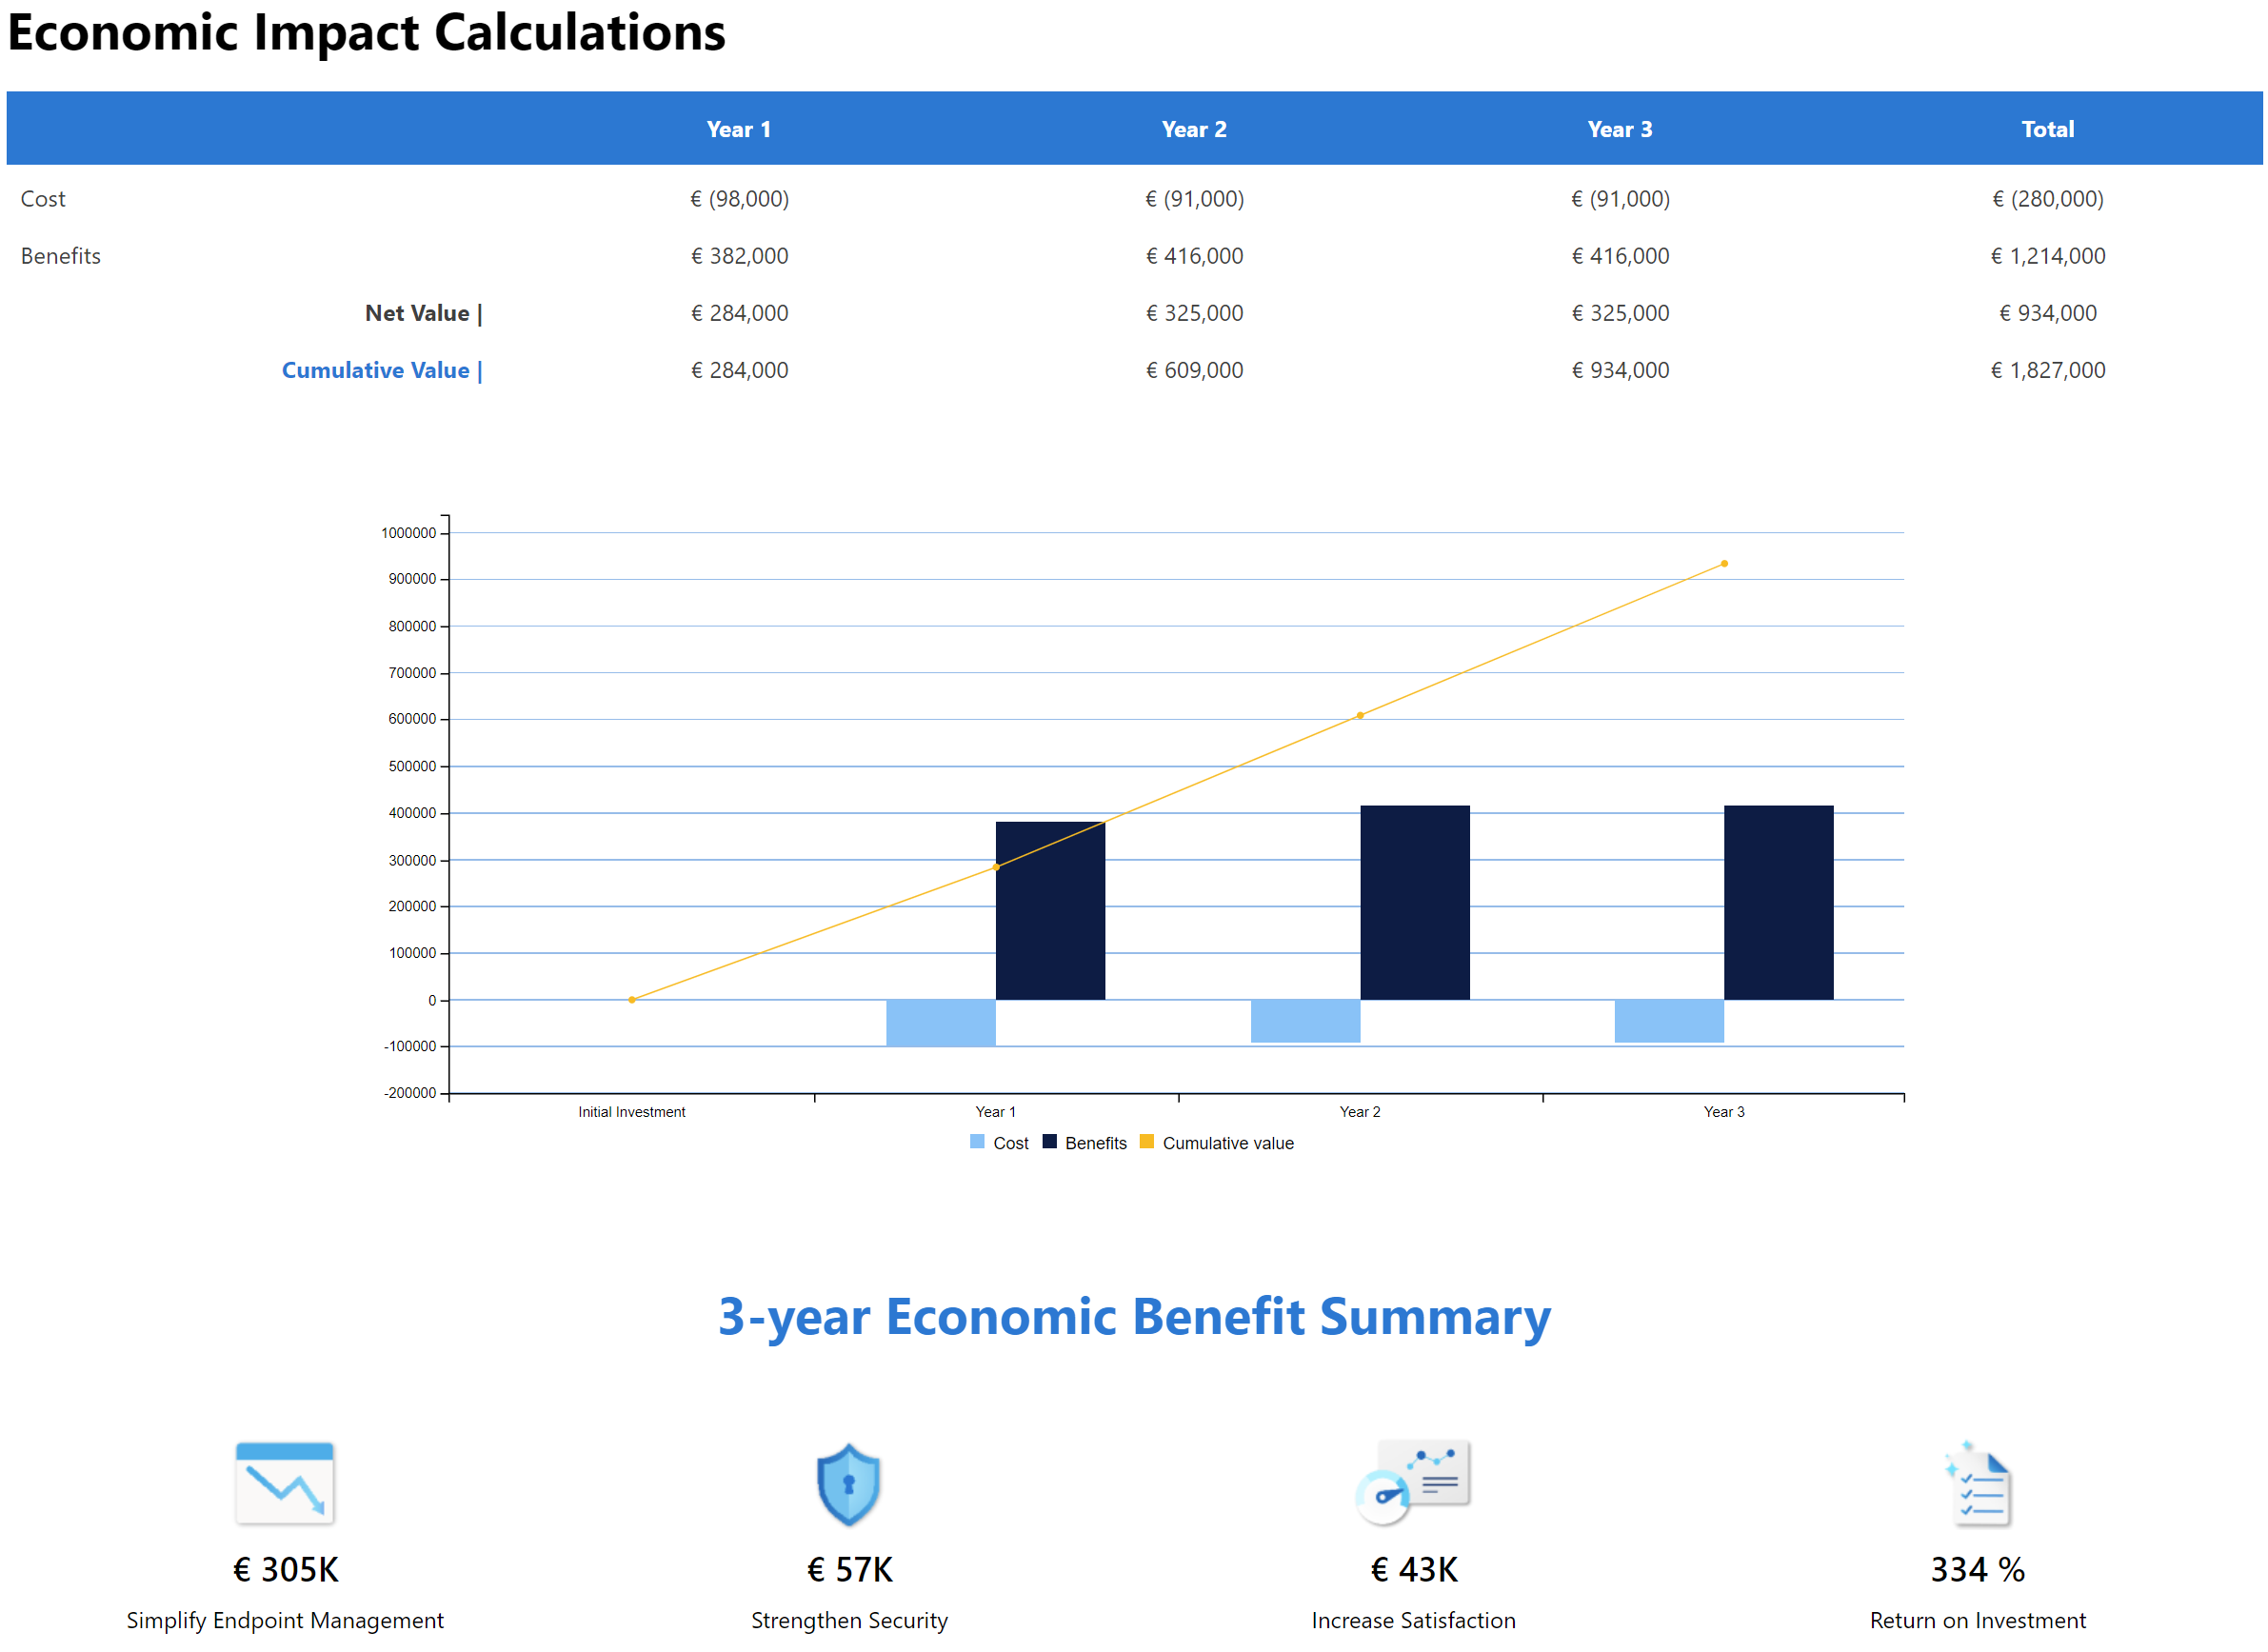Click the 3-year Economic Benefit Summary heading
Viewport: 2268px width, 1652px height.
(x=1134, y=1317)
